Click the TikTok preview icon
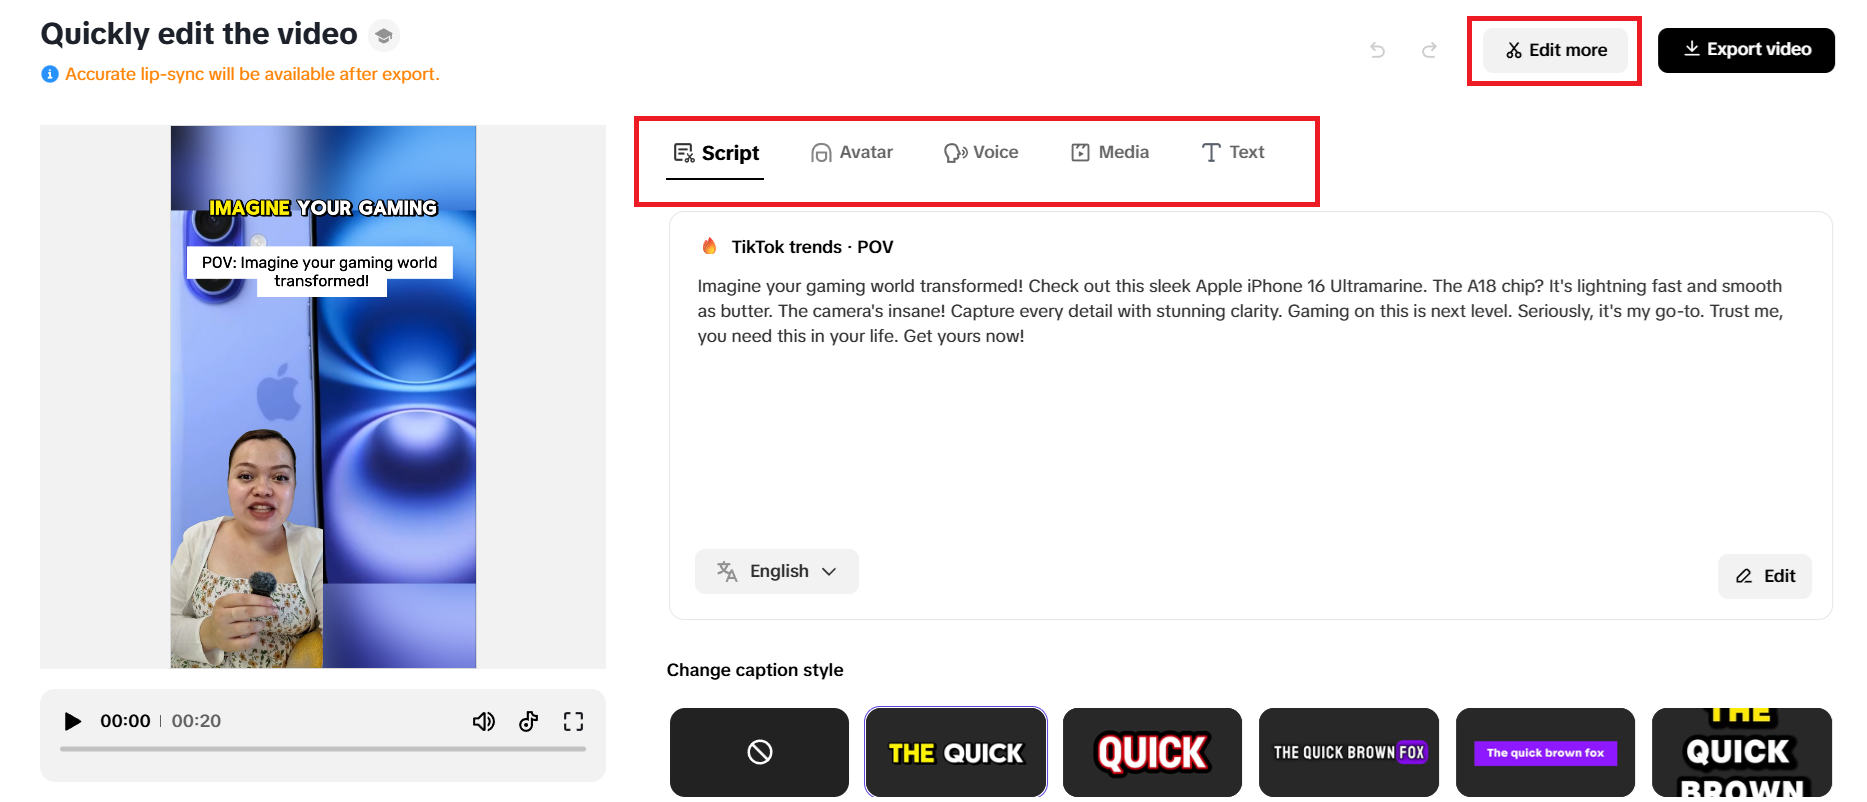 [529, 721]
